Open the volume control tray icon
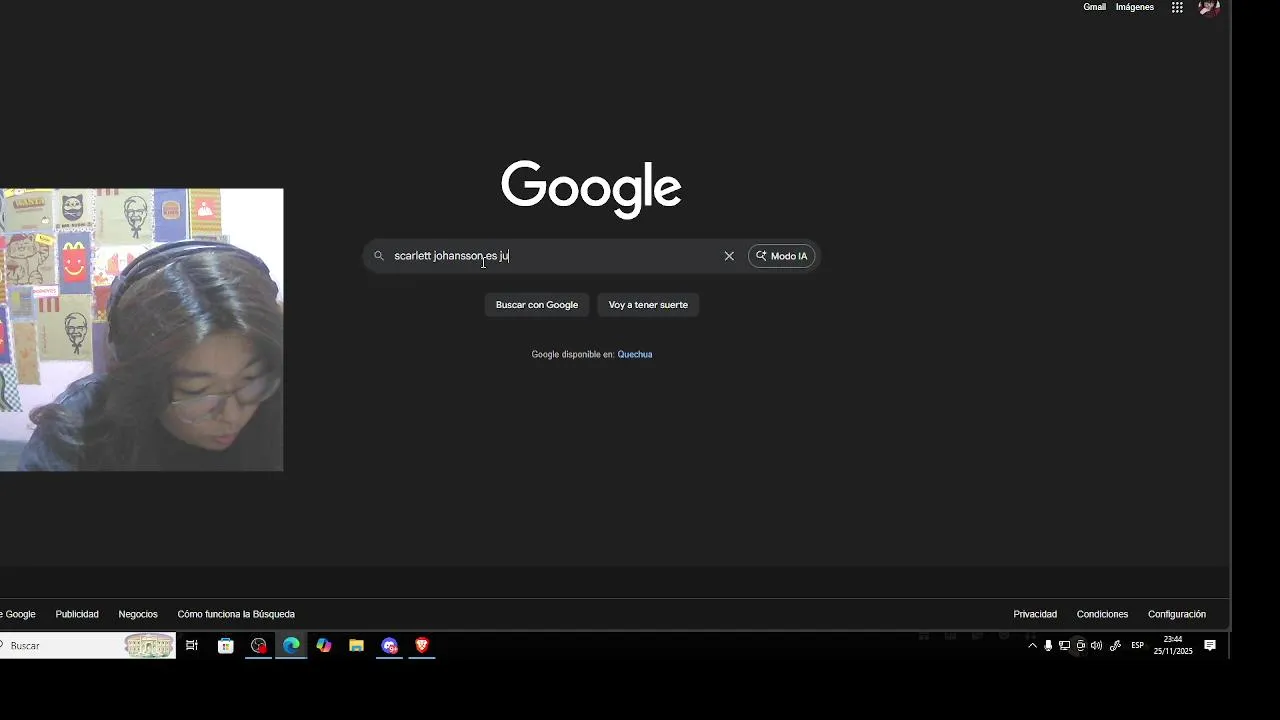 click(x=1096, y=646)
